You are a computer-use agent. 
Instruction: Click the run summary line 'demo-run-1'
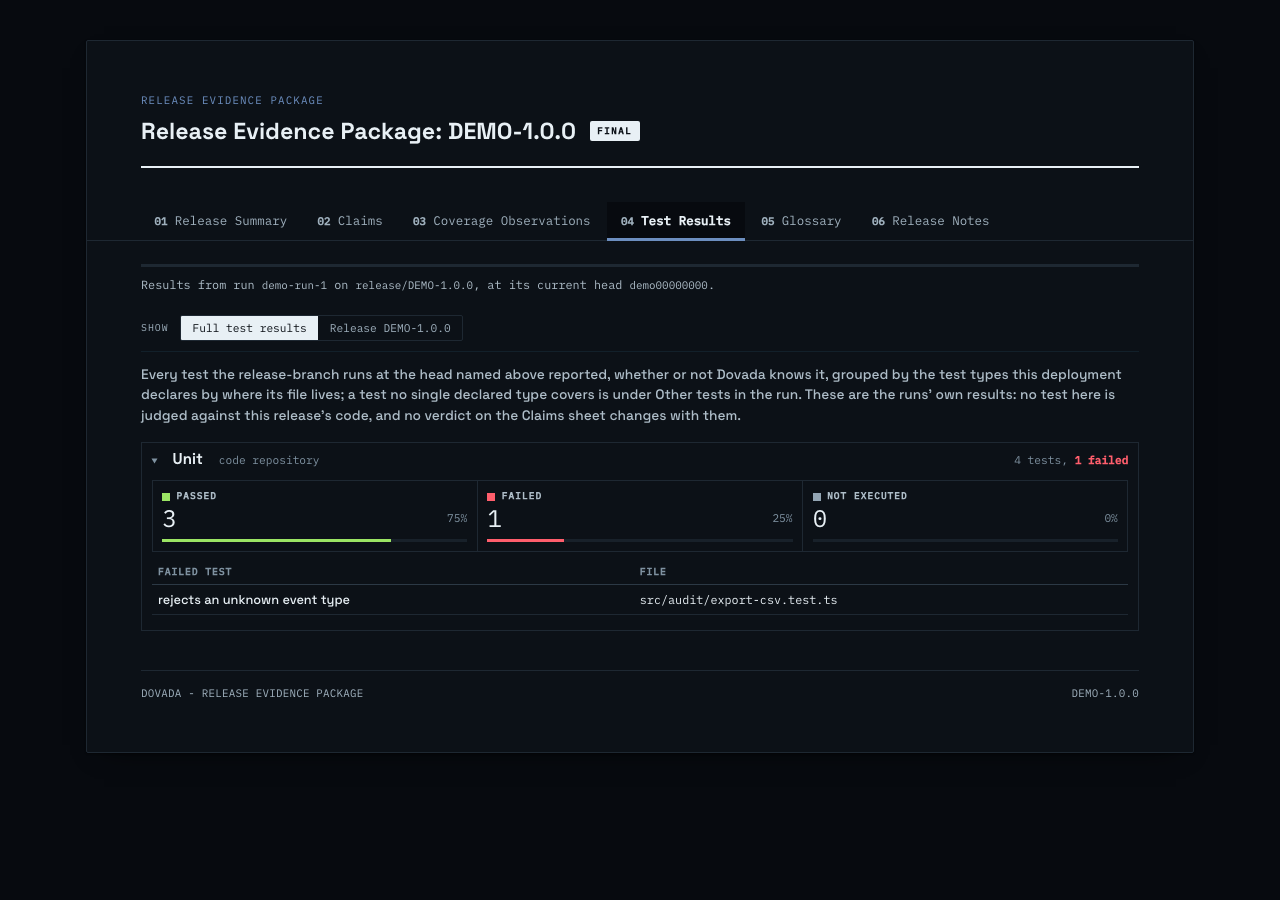tap(294, 285)
